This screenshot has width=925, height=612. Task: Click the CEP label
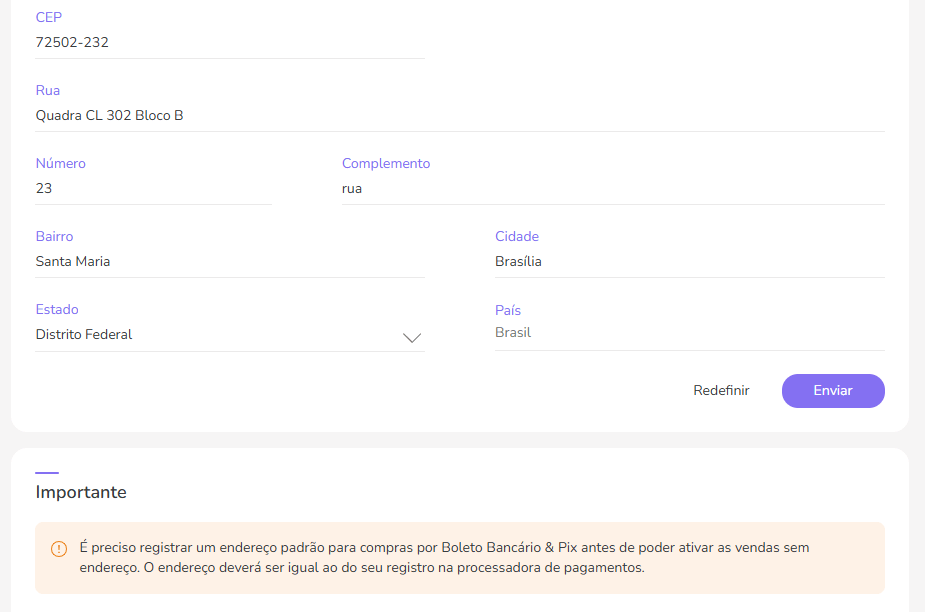[x=48, y=17]
